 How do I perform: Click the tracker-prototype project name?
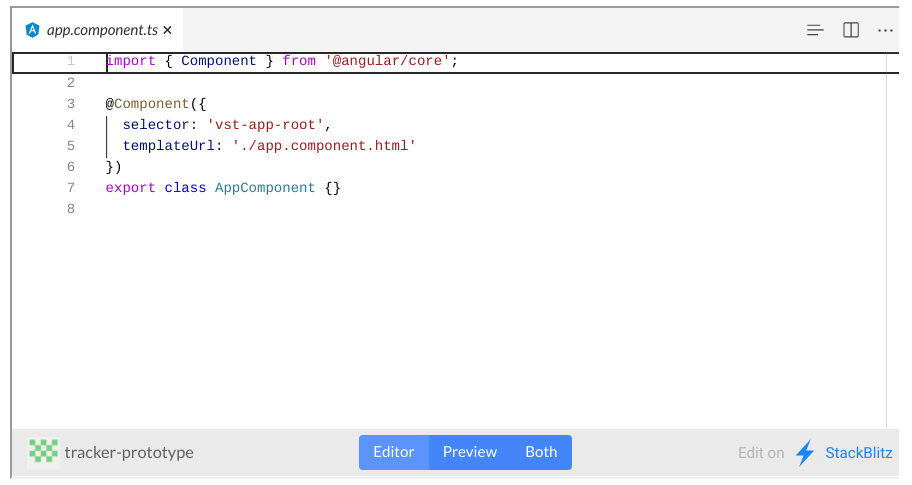(x=129, y=452)
